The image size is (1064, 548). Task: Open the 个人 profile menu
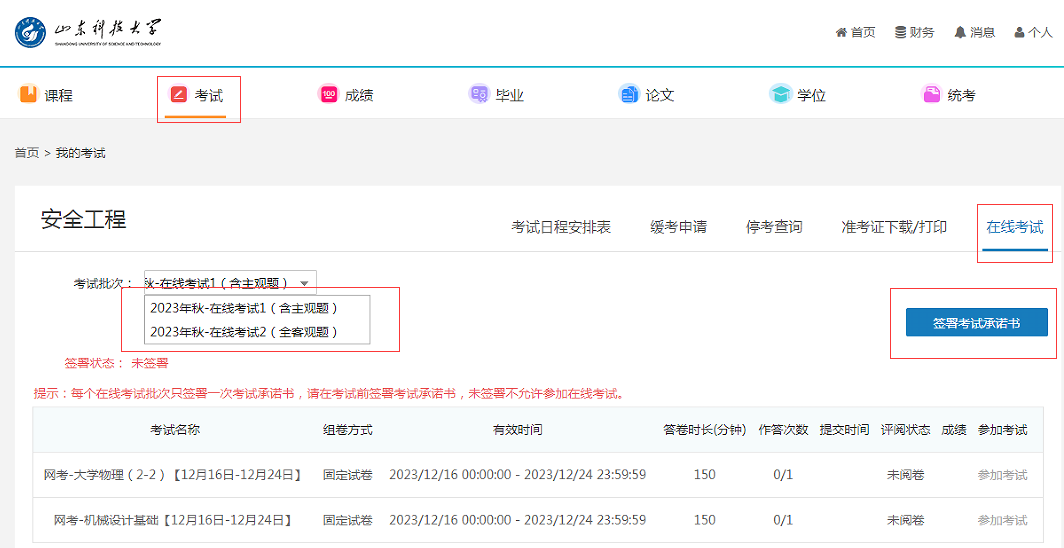pyautogui.click(x=1033, y=32)
